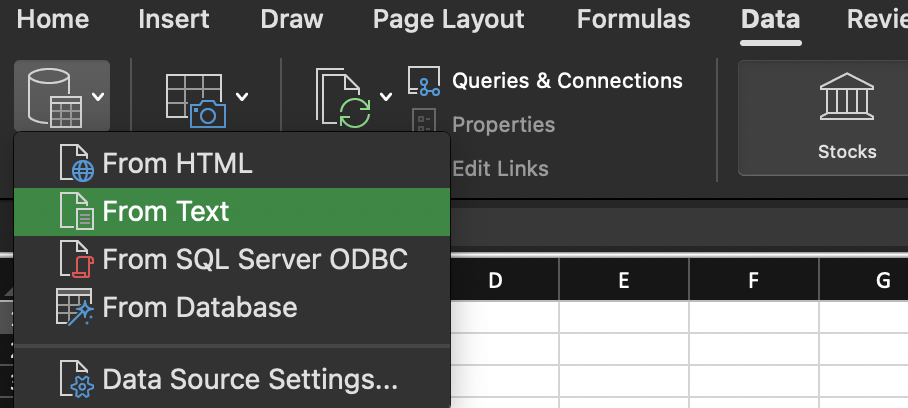Click the Refresh All icon
The image size is (908, 408).
click(x=343, y=97)
